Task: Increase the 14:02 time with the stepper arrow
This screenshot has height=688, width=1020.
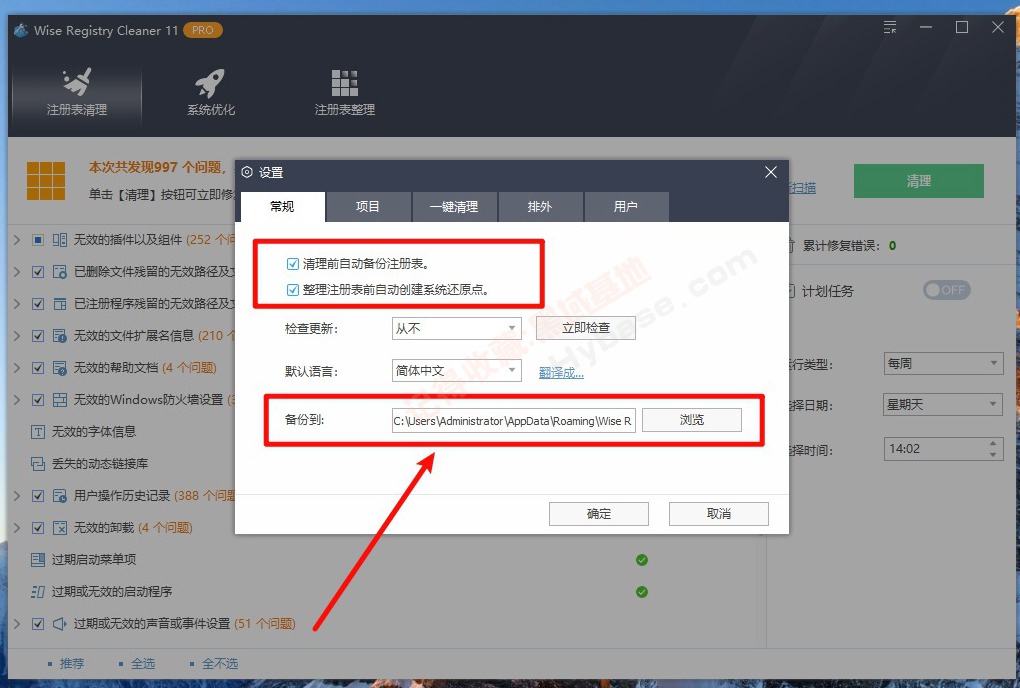Action: pos(995,443)
